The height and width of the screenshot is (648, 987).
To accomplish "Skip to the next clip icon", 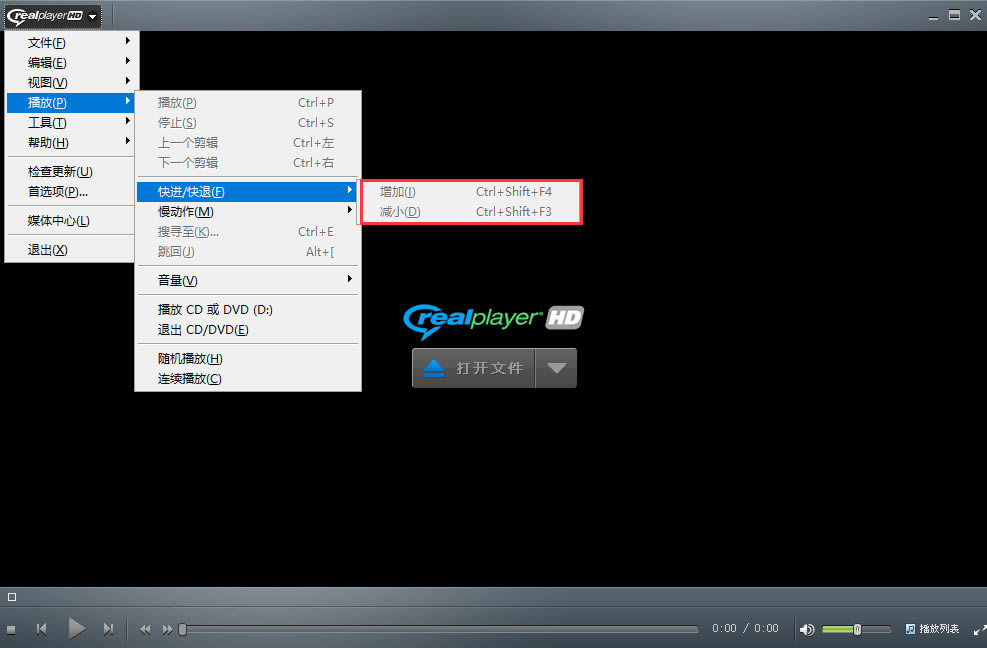I will 109,628.
